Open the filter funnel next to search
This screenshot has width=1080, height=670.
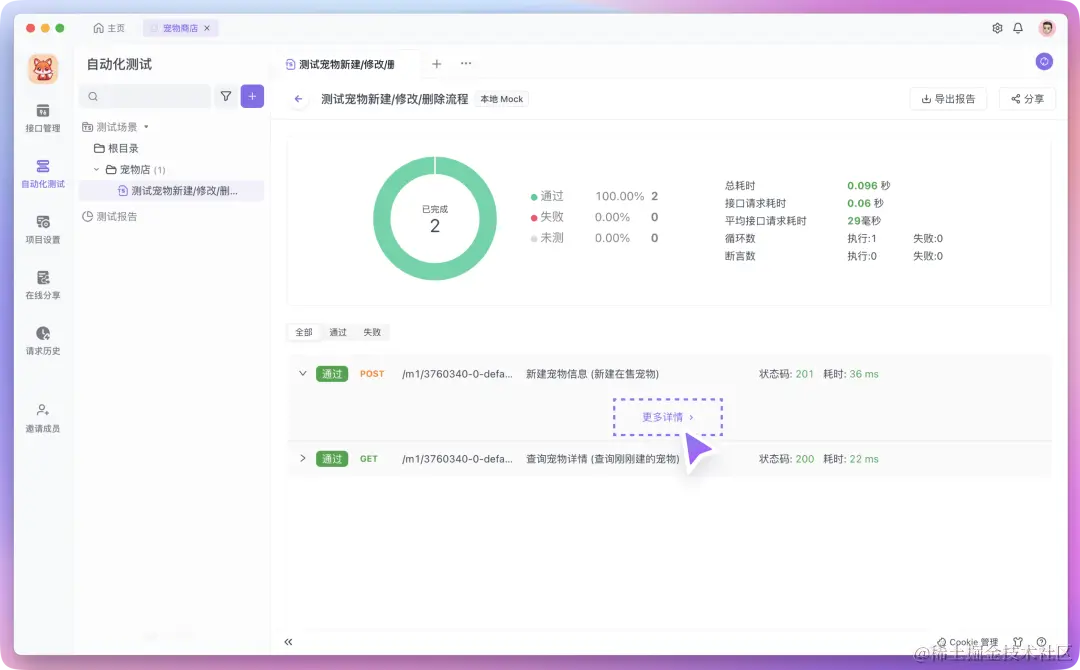tap(228, 95)
